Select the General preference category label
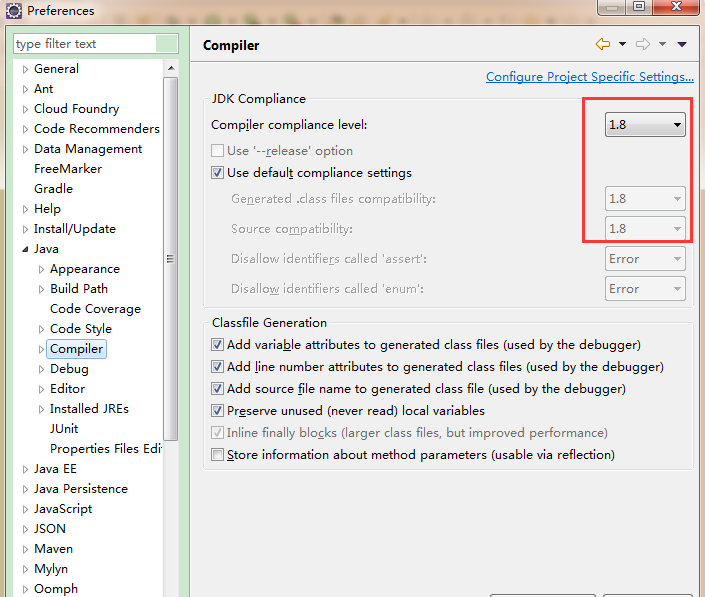The image size is (705, 597). pyautogui.click(x=57, y=69)
